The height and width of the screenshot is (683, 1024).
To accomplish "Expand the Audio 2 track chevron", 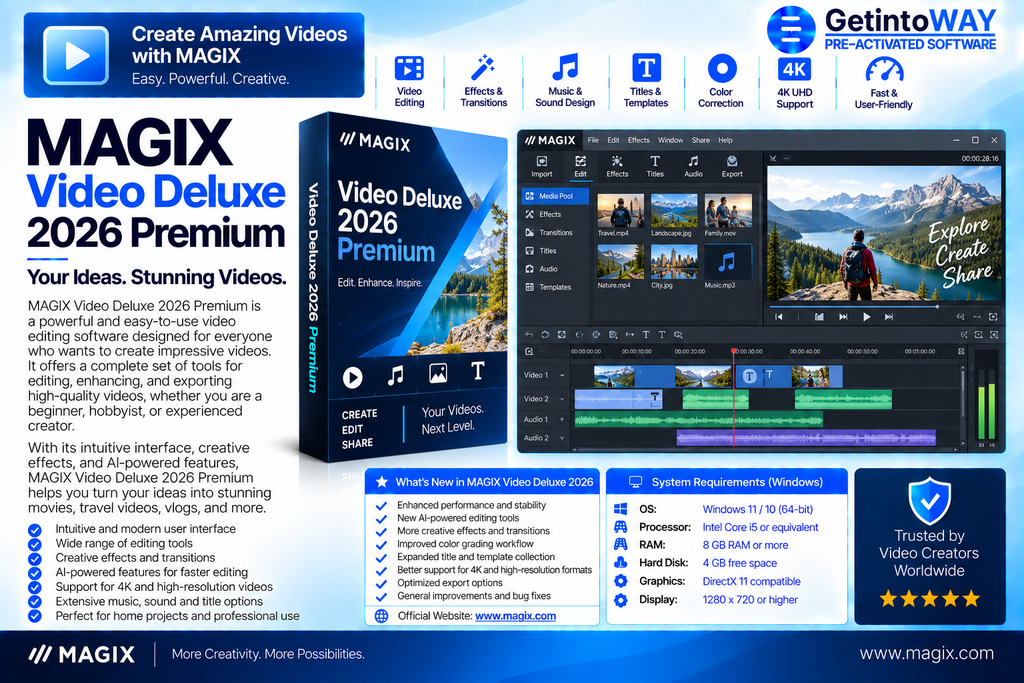I will (x=562, y=438).
